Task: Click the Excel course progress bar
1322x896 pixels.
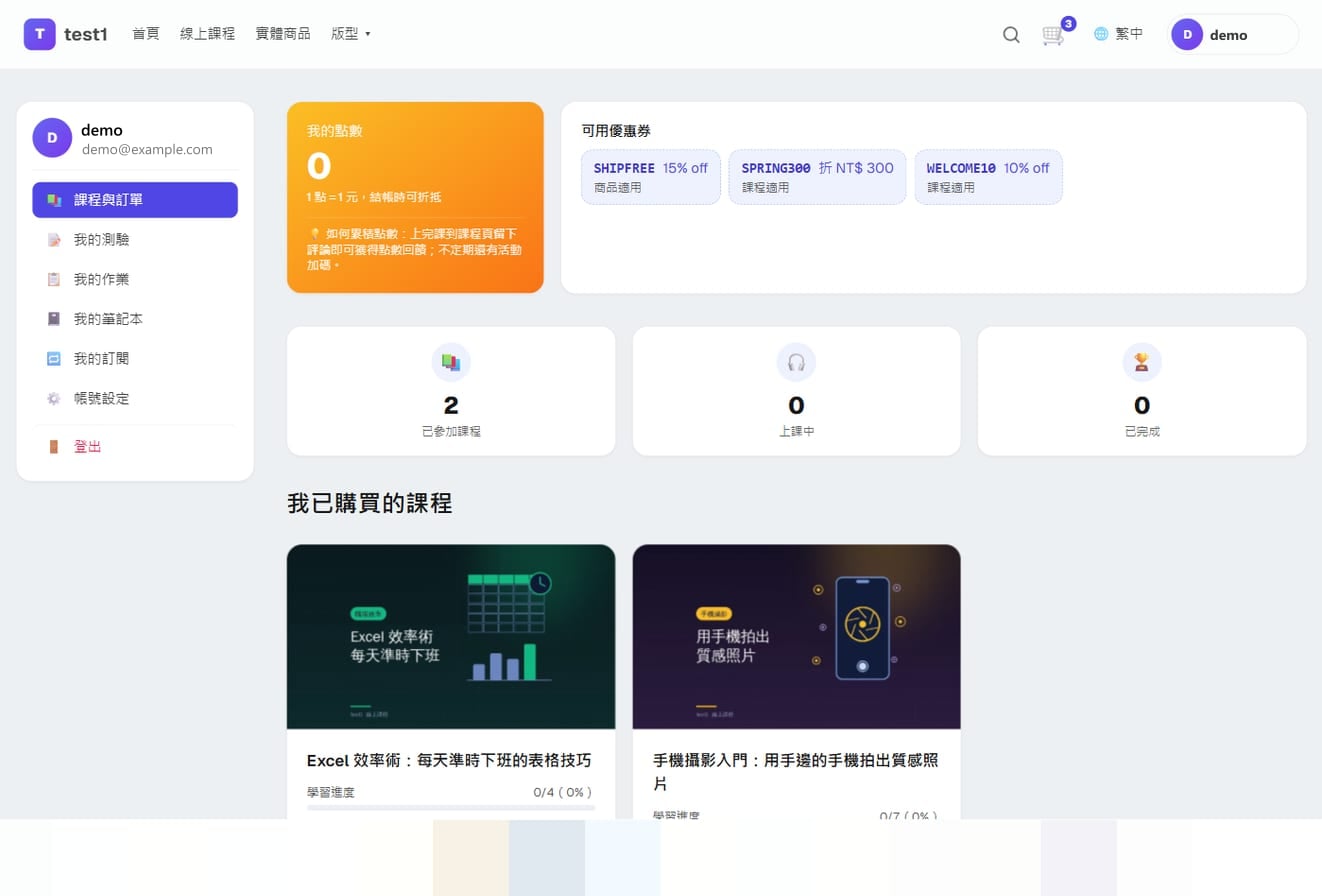Action: (x=451, y=807)
